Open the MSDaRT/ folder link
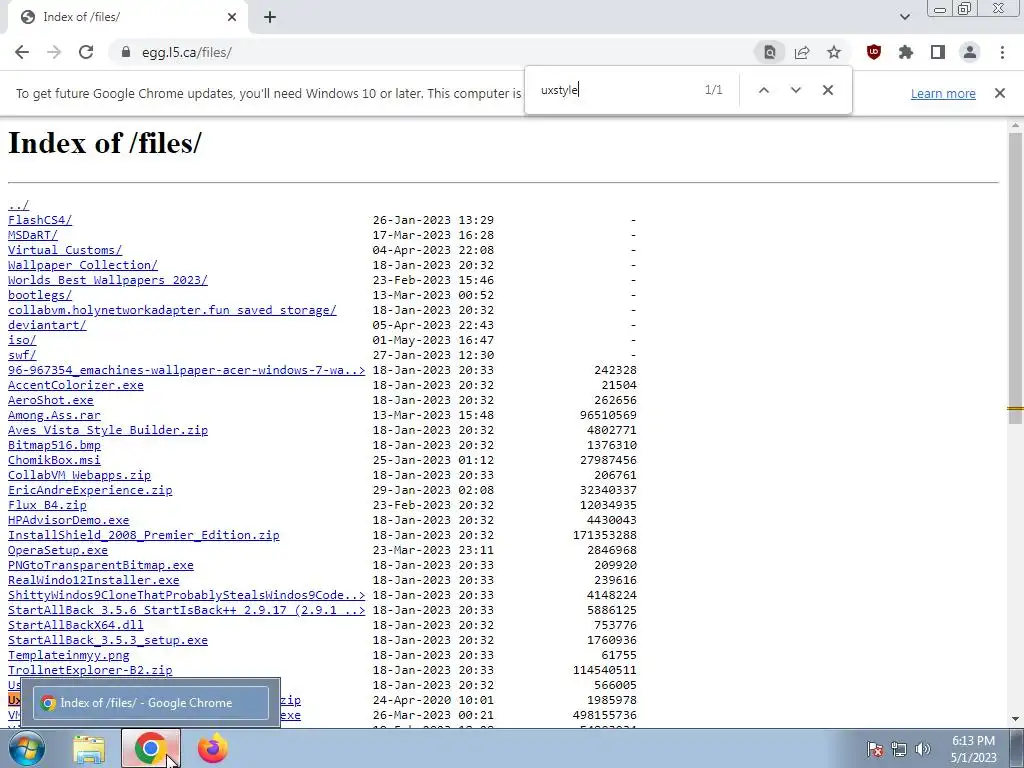Screen dimensions: 1024x768 click(x=33, y=235)
